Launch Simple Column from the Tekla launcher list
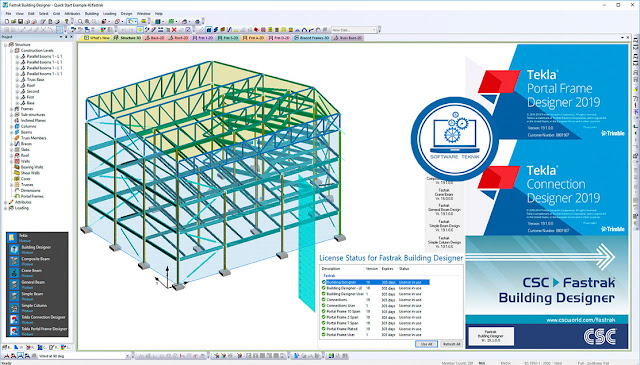Viewport: 640px width, 365px height. 37,307
